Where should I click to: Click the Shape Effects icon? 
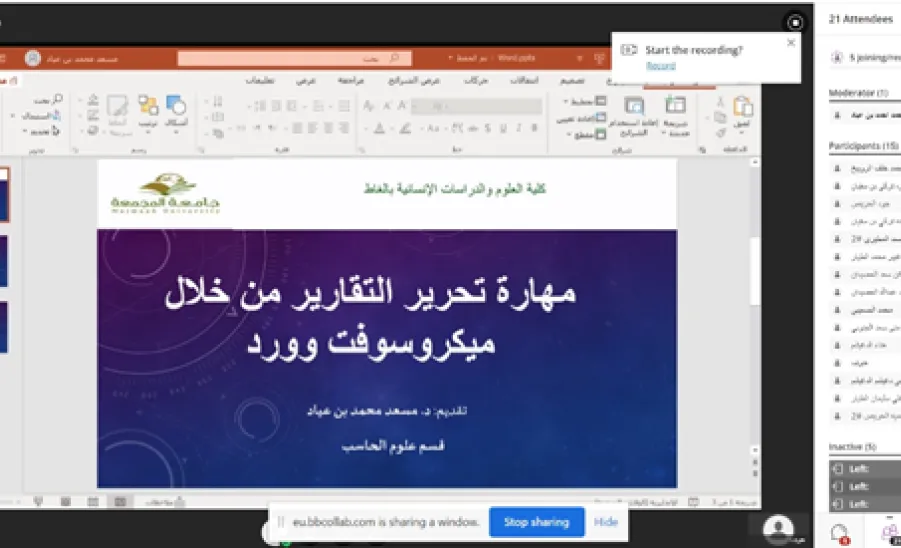coord(93,131)
